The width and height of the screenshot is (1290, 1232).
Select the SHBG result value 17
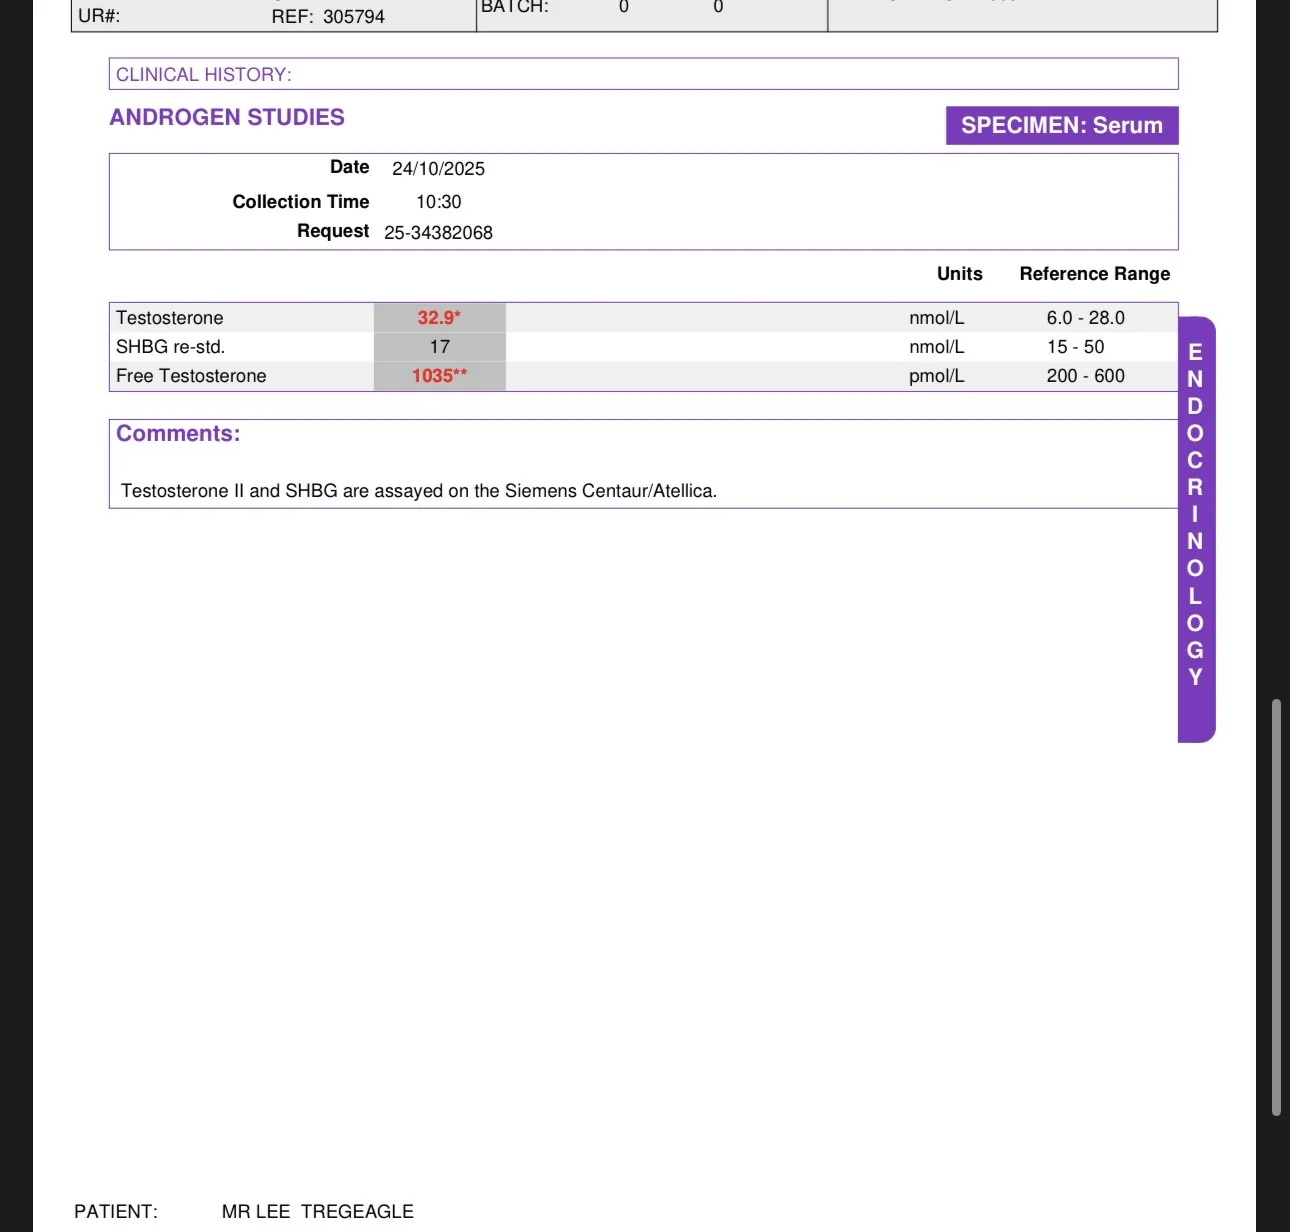coord(440,347)
